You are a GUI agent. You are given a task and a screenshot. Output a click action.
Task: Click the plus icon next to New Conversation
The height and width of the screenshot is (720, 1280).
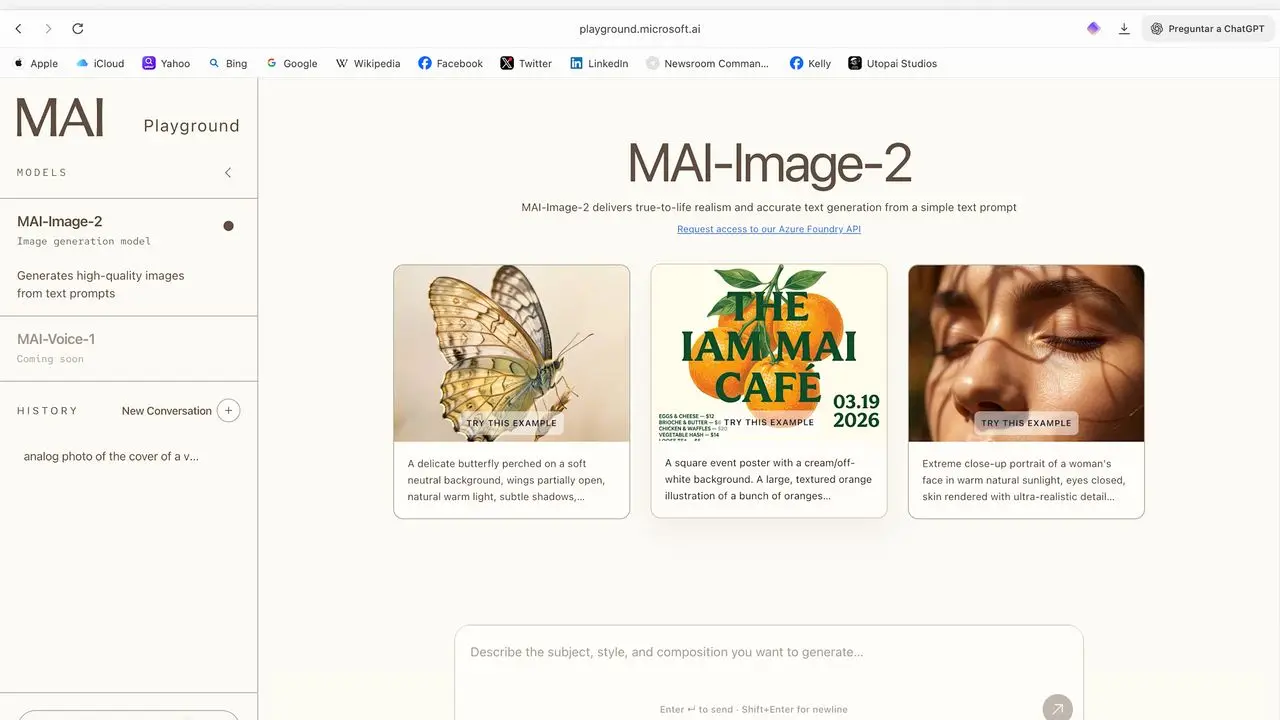[x=229, y=411]
